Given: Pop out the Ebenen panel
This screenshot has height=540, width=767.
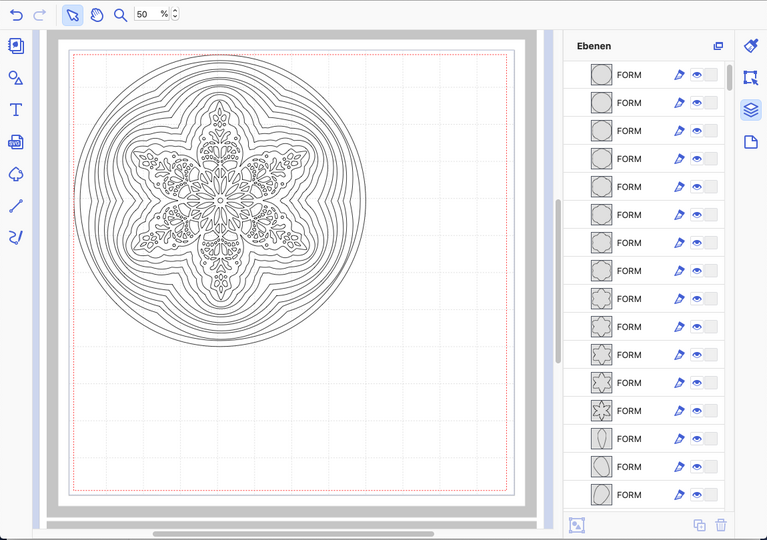Looking at the screenshot, I should point(718,46).
